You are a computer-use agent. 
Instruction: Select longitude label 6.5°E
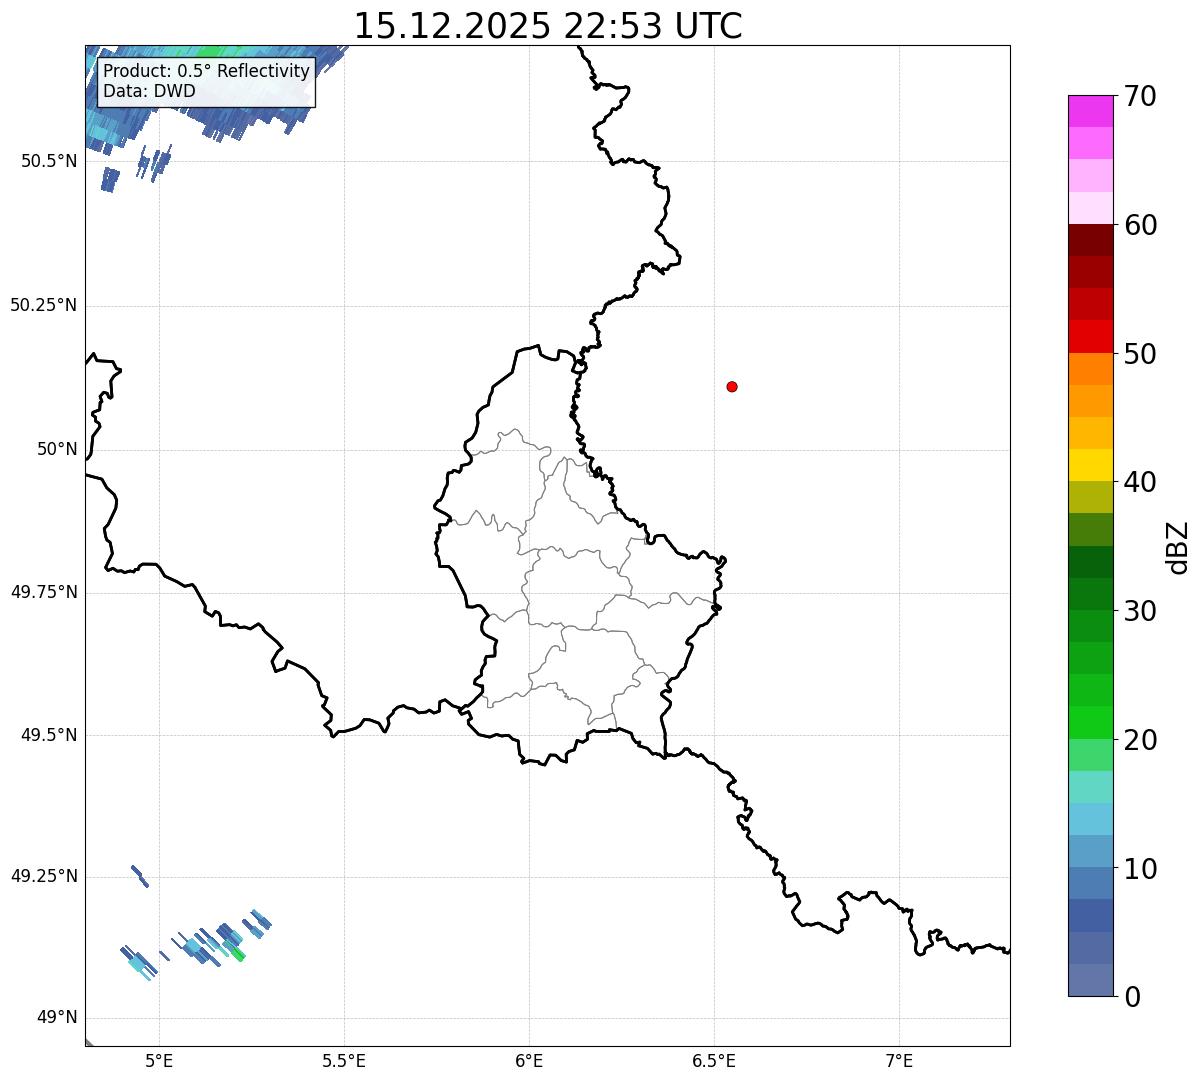714,1061
